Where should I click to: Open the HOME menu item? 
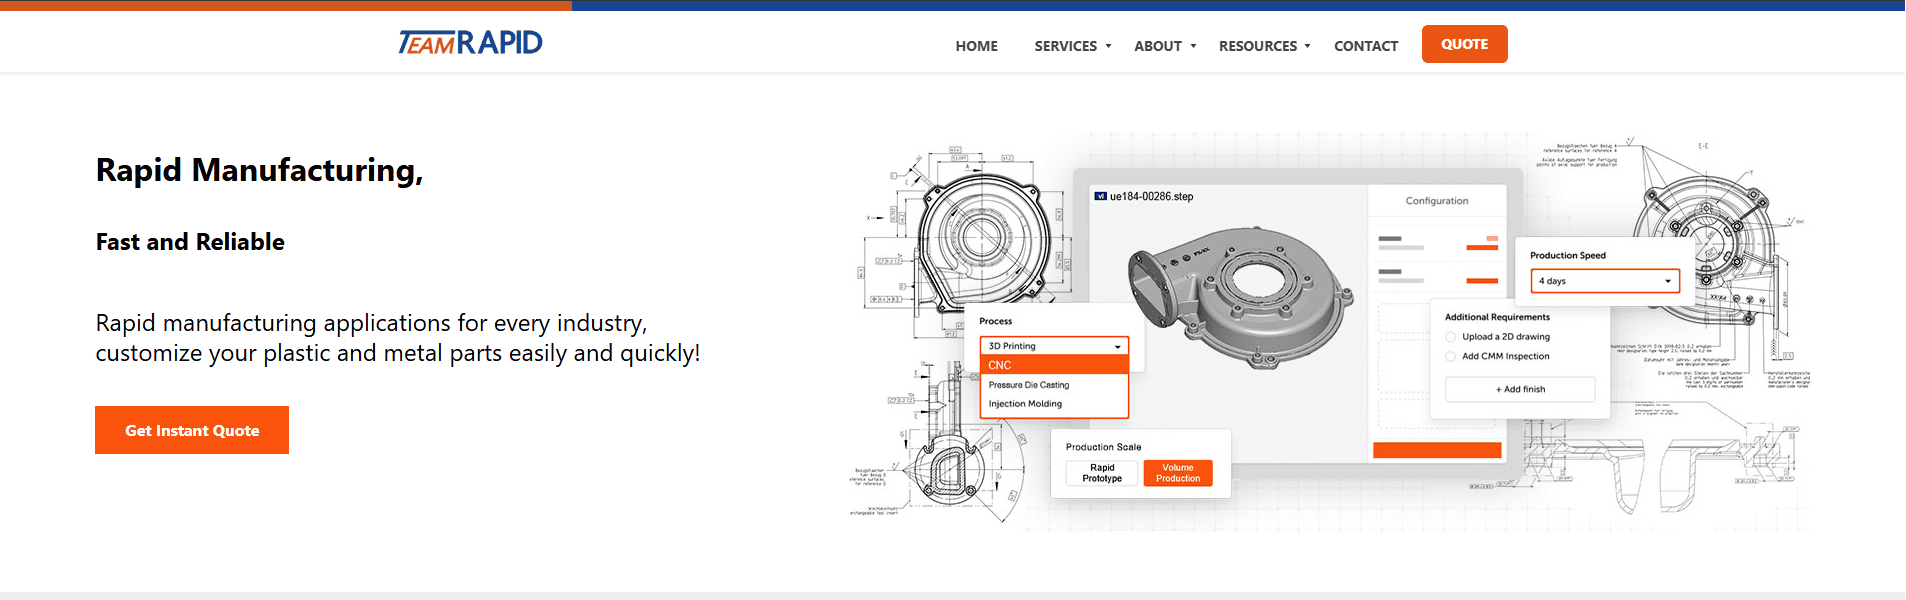click(976, 46)
